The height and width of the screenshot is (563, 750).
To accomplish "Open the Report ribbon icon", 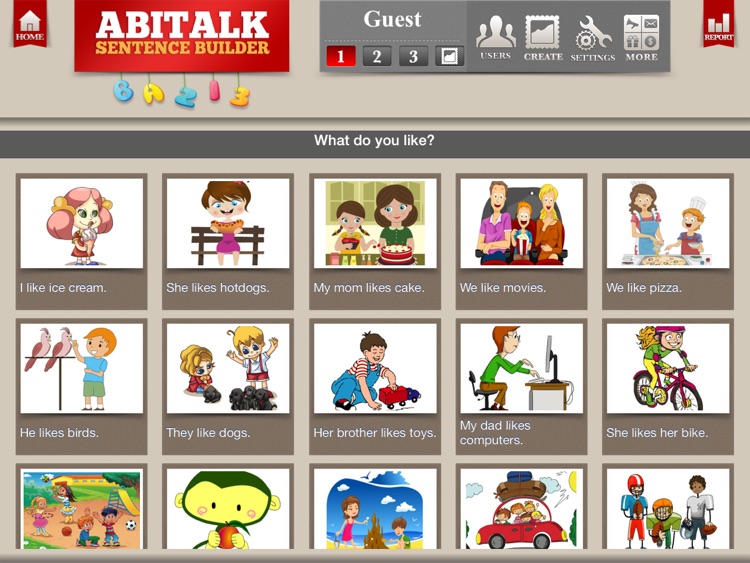I will pyautogui.click(x=718, y=24).
